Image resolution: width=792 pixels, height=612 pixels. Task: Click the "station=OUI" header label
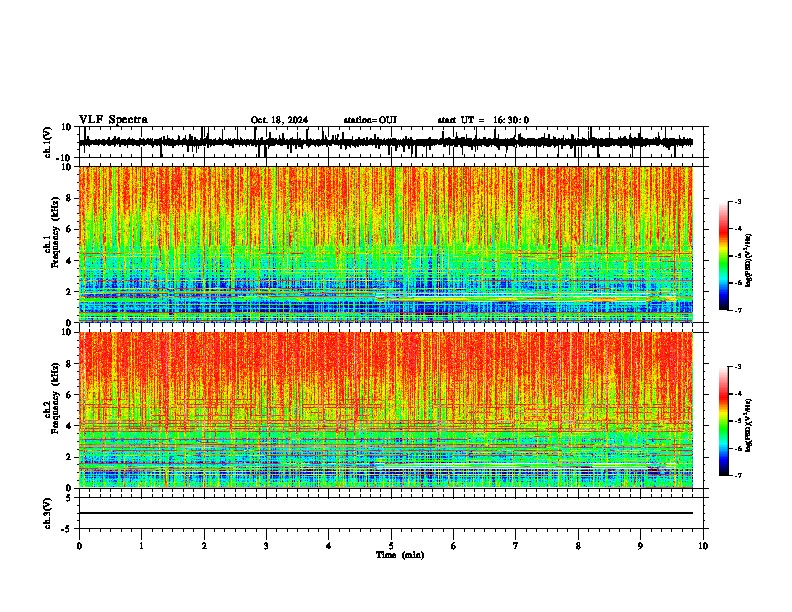[x=370, y=120]
